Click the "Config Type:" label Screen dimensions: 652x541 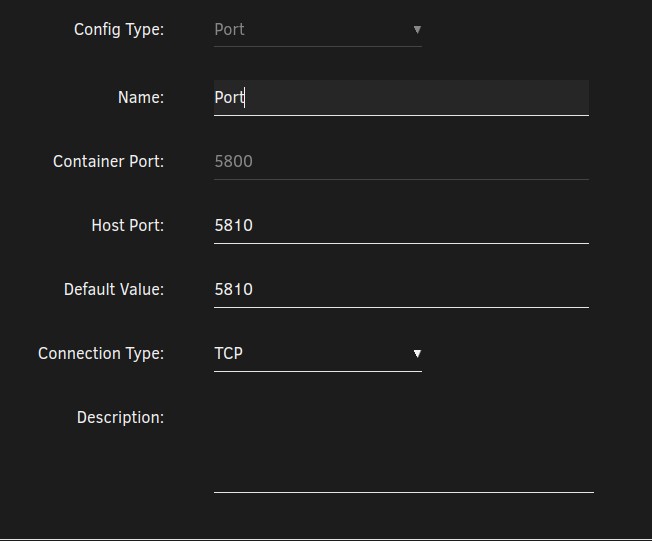pos(119,30)
